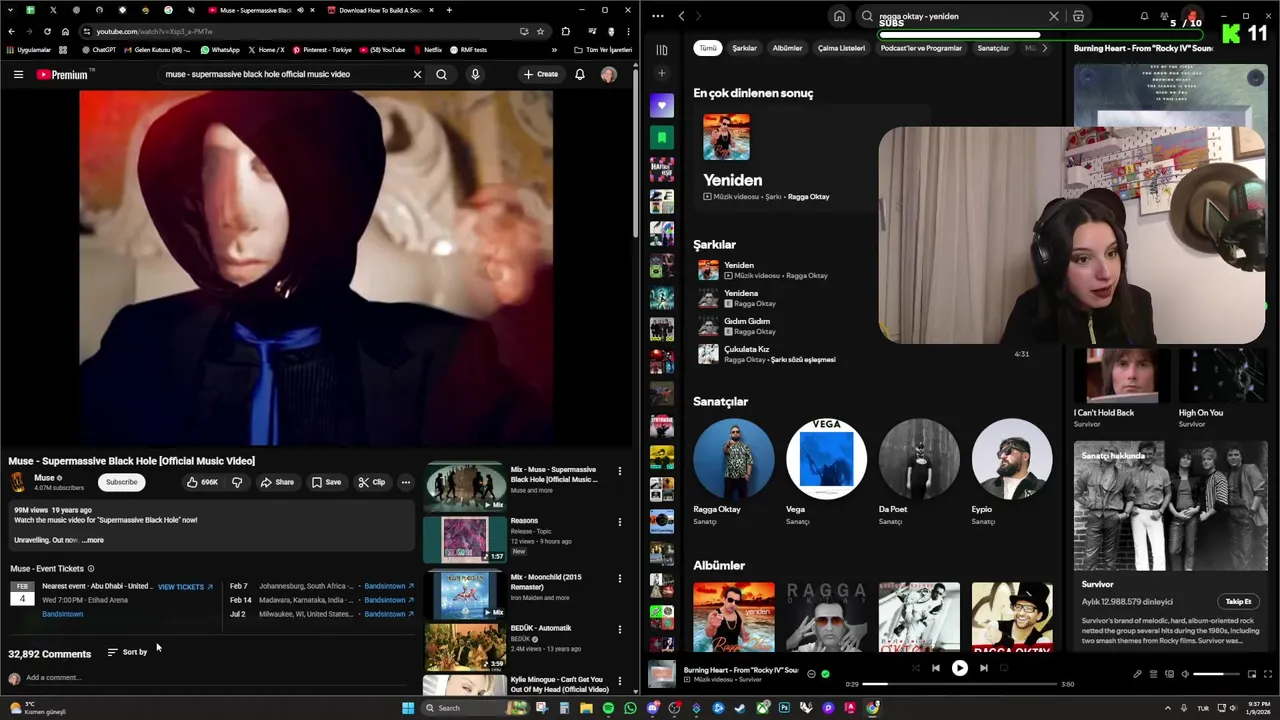
Task: Select the Albümler filter chip
Action: [787, 48]
